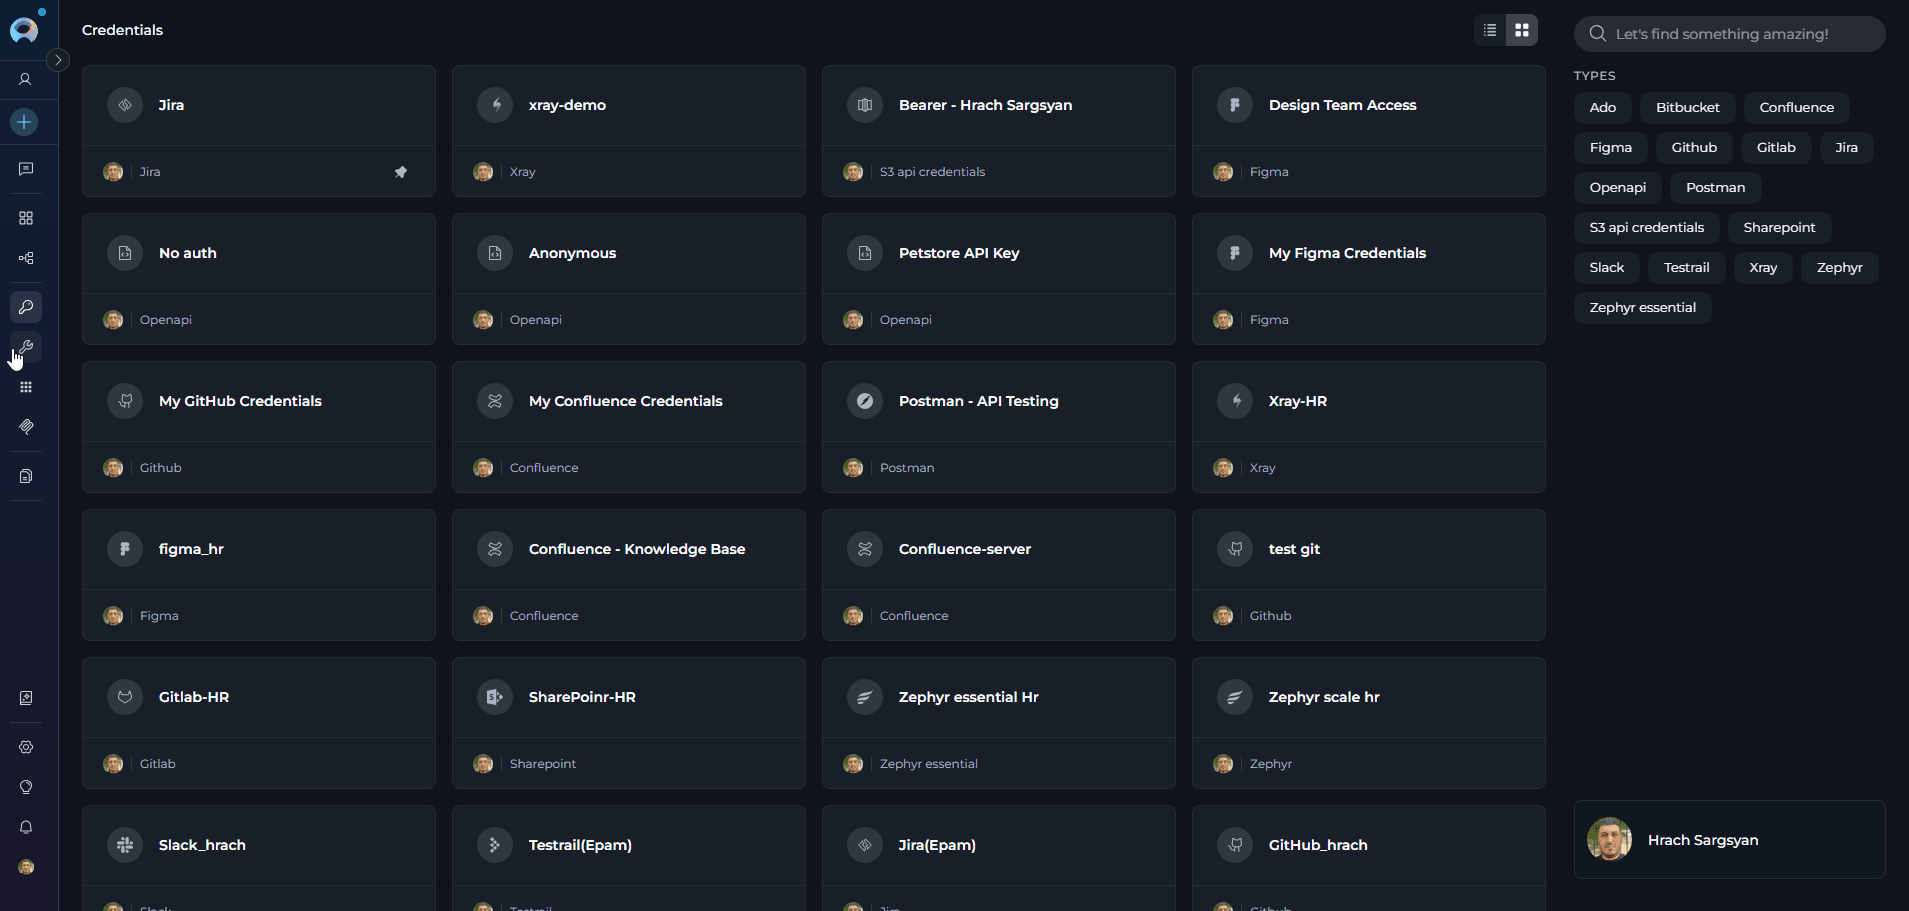Viewport: 1909px width, 911px height.
Task: Click the pin icon on the Jira card
Action: [401, 172]
